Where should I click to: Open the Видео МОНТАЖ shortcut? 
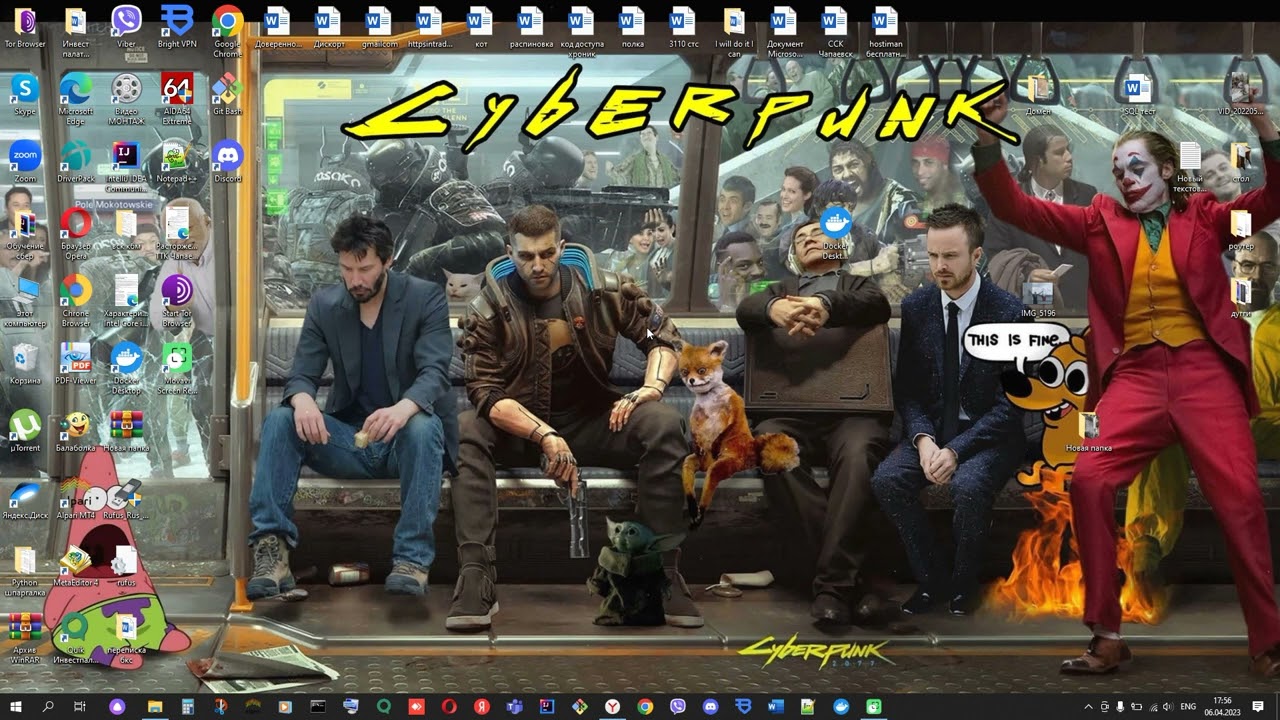tap(126, 99)
